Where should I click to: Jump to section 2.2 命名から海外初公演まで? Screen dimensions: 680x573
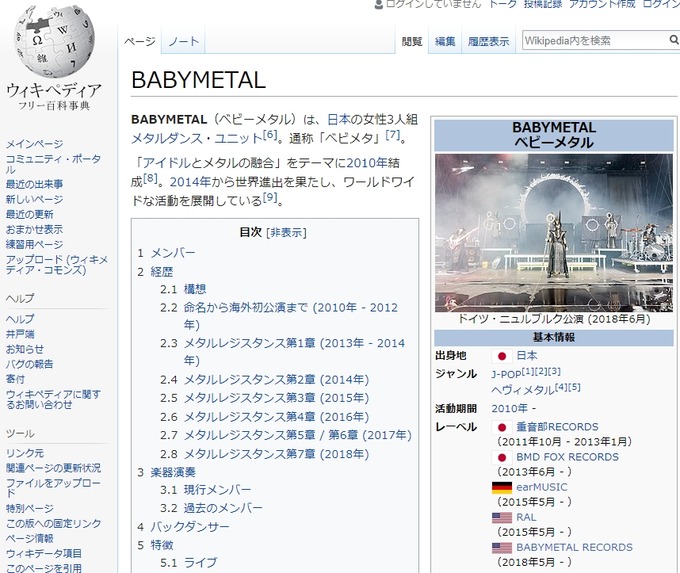pyautogui.click(x=291, y=316)
